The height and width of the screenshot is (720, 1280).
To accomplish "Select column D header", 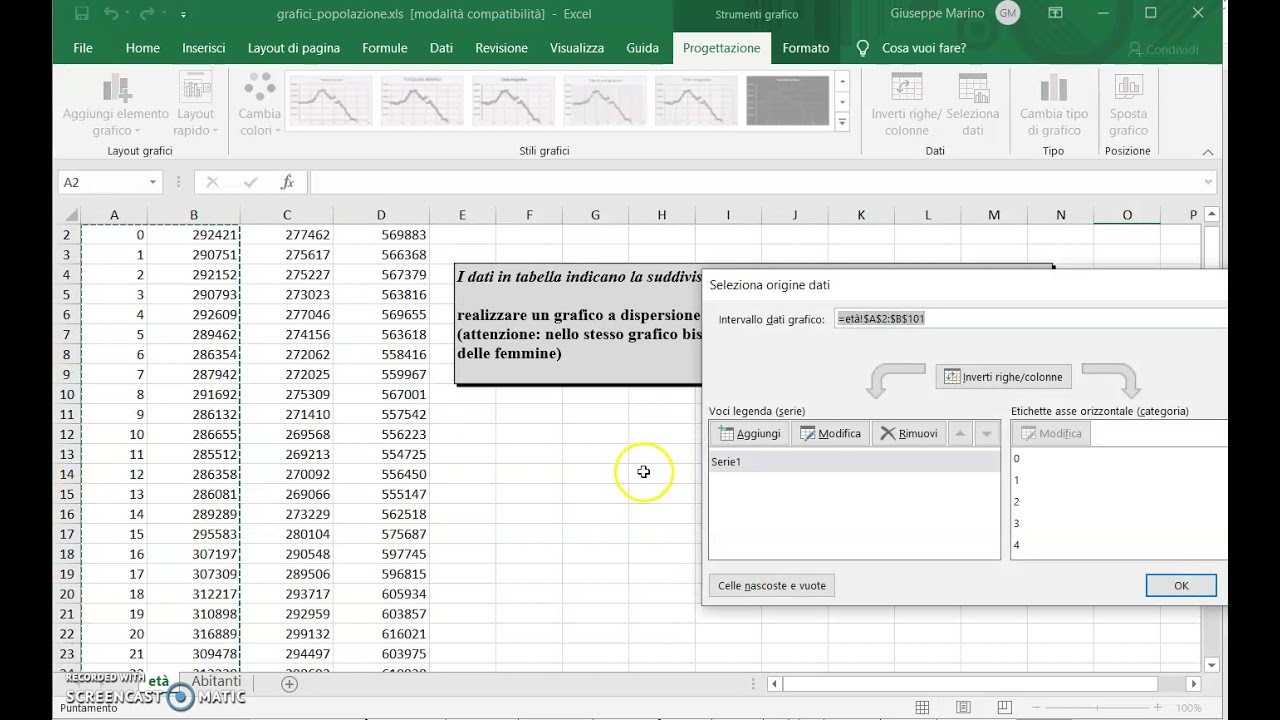I will [x=381, y=215].
